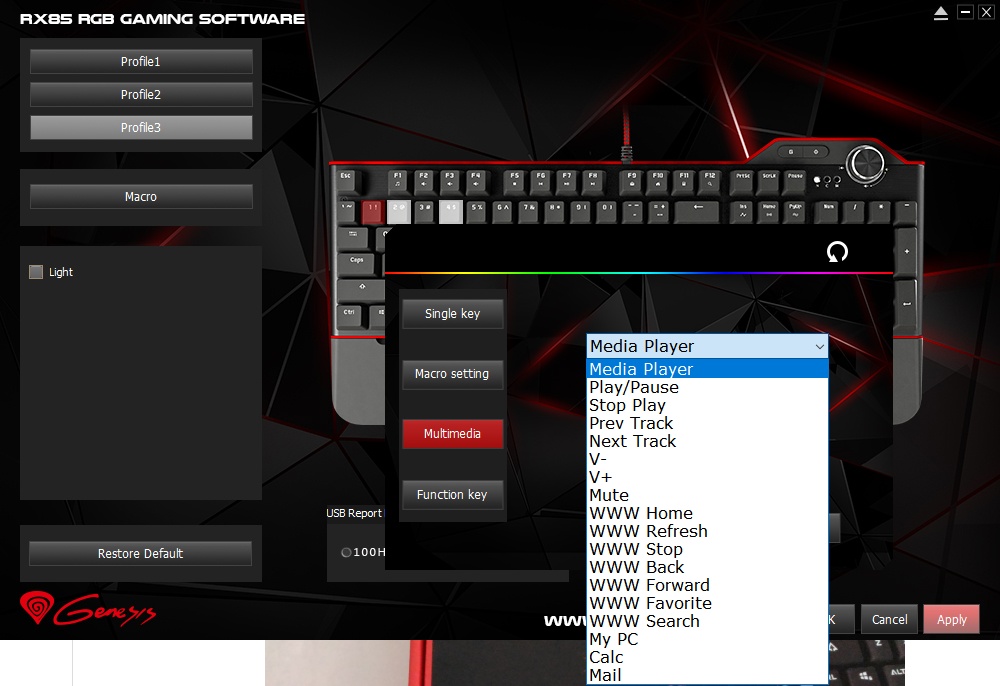The height and width of the screenshot is (686, 1000).
Task: Click the white-highlighted 2 key
Action: [399, 212]
